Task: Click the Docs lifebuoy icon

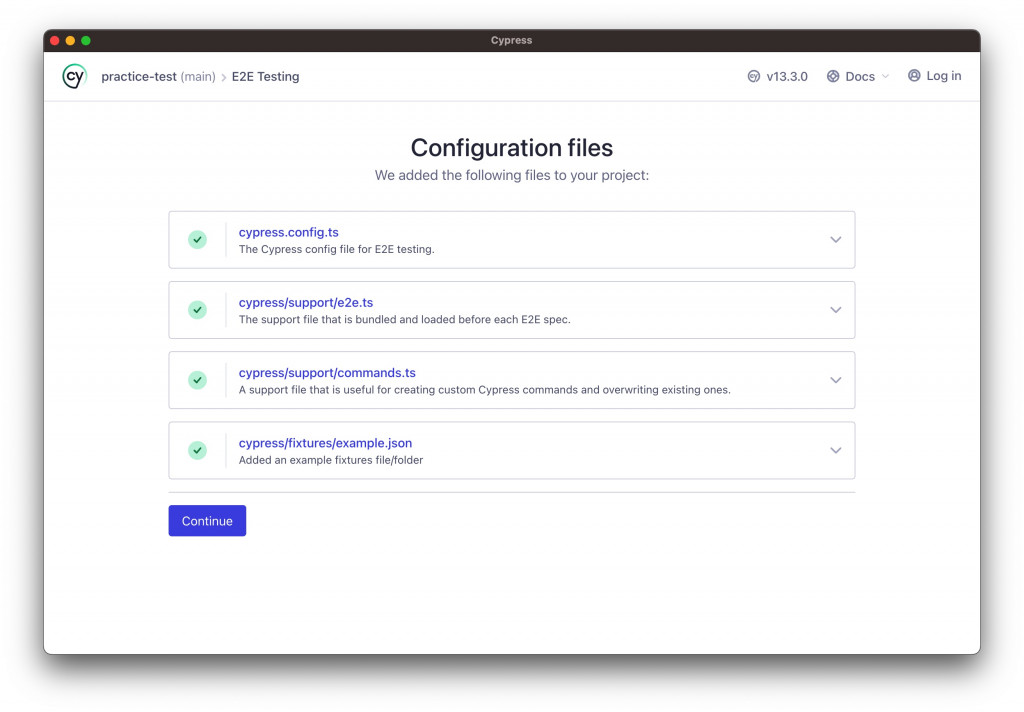Action: coord(833,76)
